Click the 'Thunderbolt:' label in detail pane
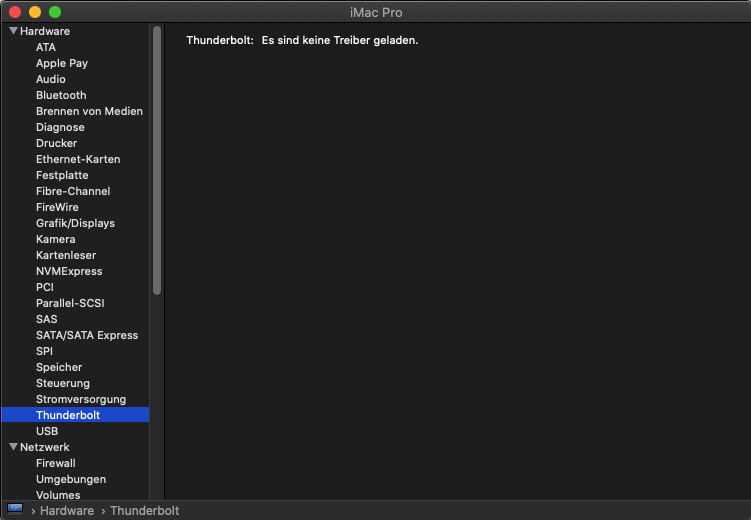 pyautogui.click(x=220, y=40)
